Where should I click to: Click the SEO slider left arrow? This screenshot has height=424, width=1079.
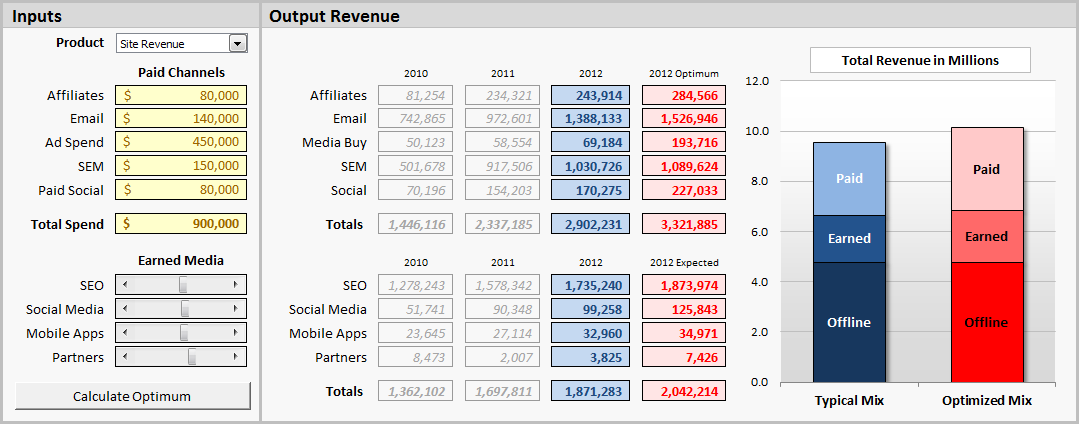click(125, 285)
